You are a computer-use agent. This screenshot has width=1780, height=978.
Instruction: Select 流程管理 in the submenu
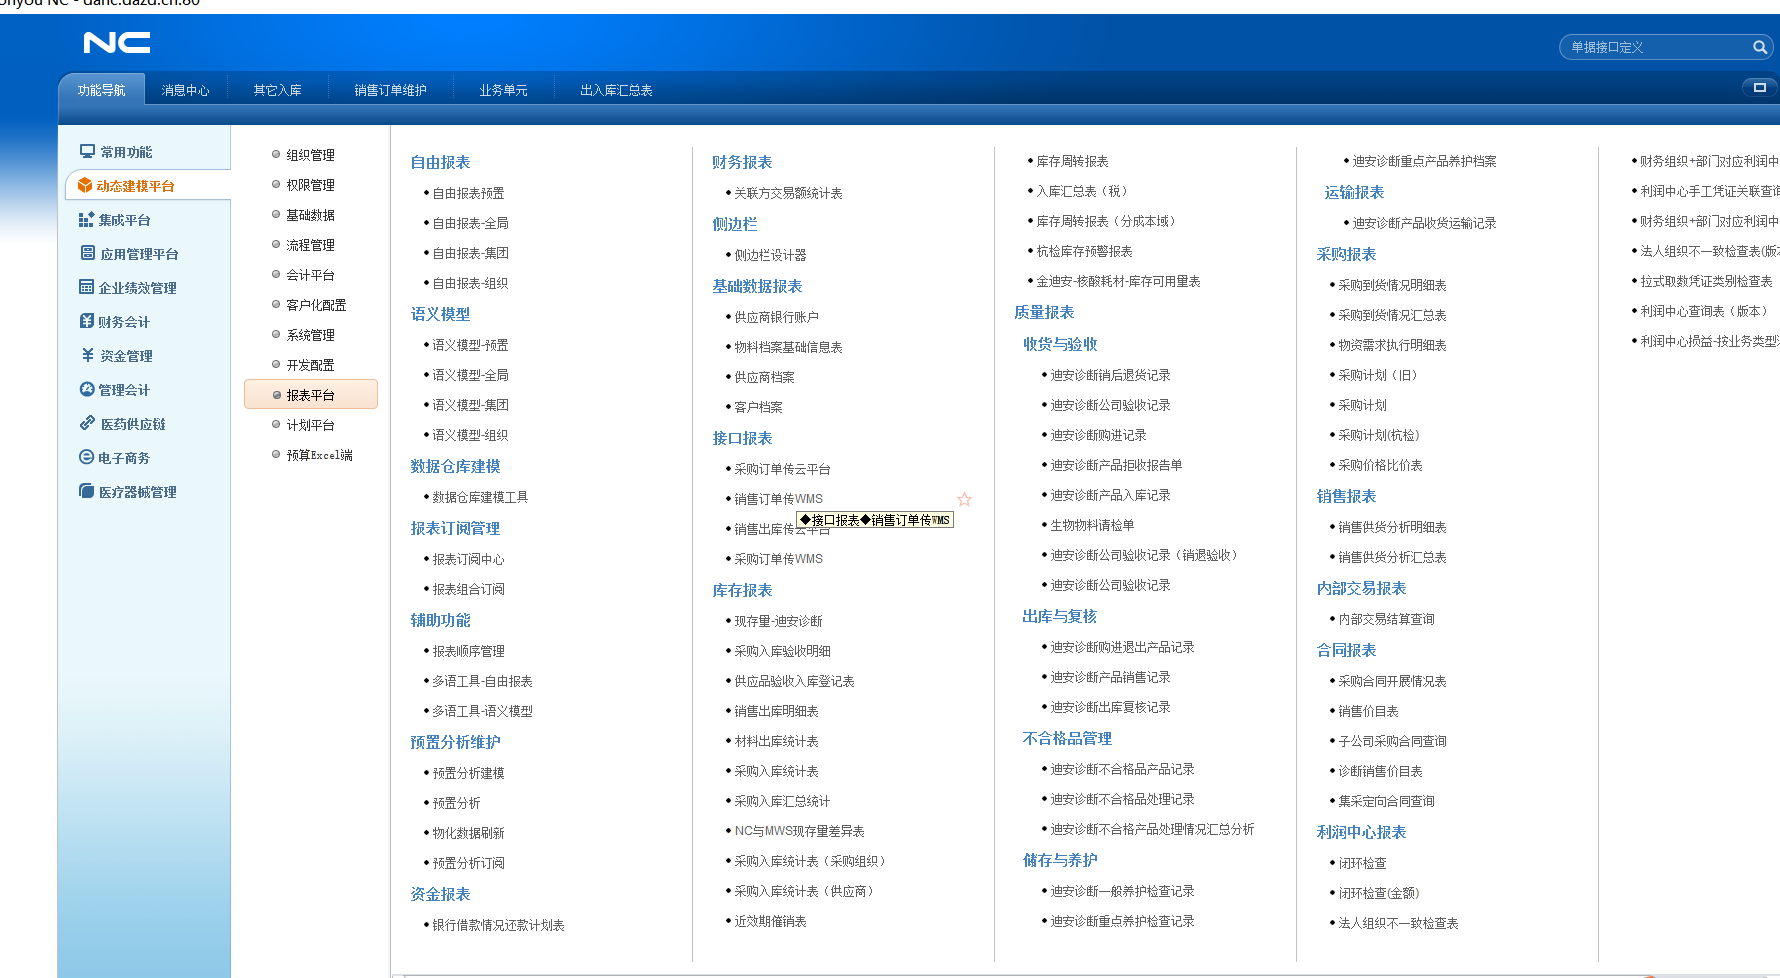(x=310, y=245)
